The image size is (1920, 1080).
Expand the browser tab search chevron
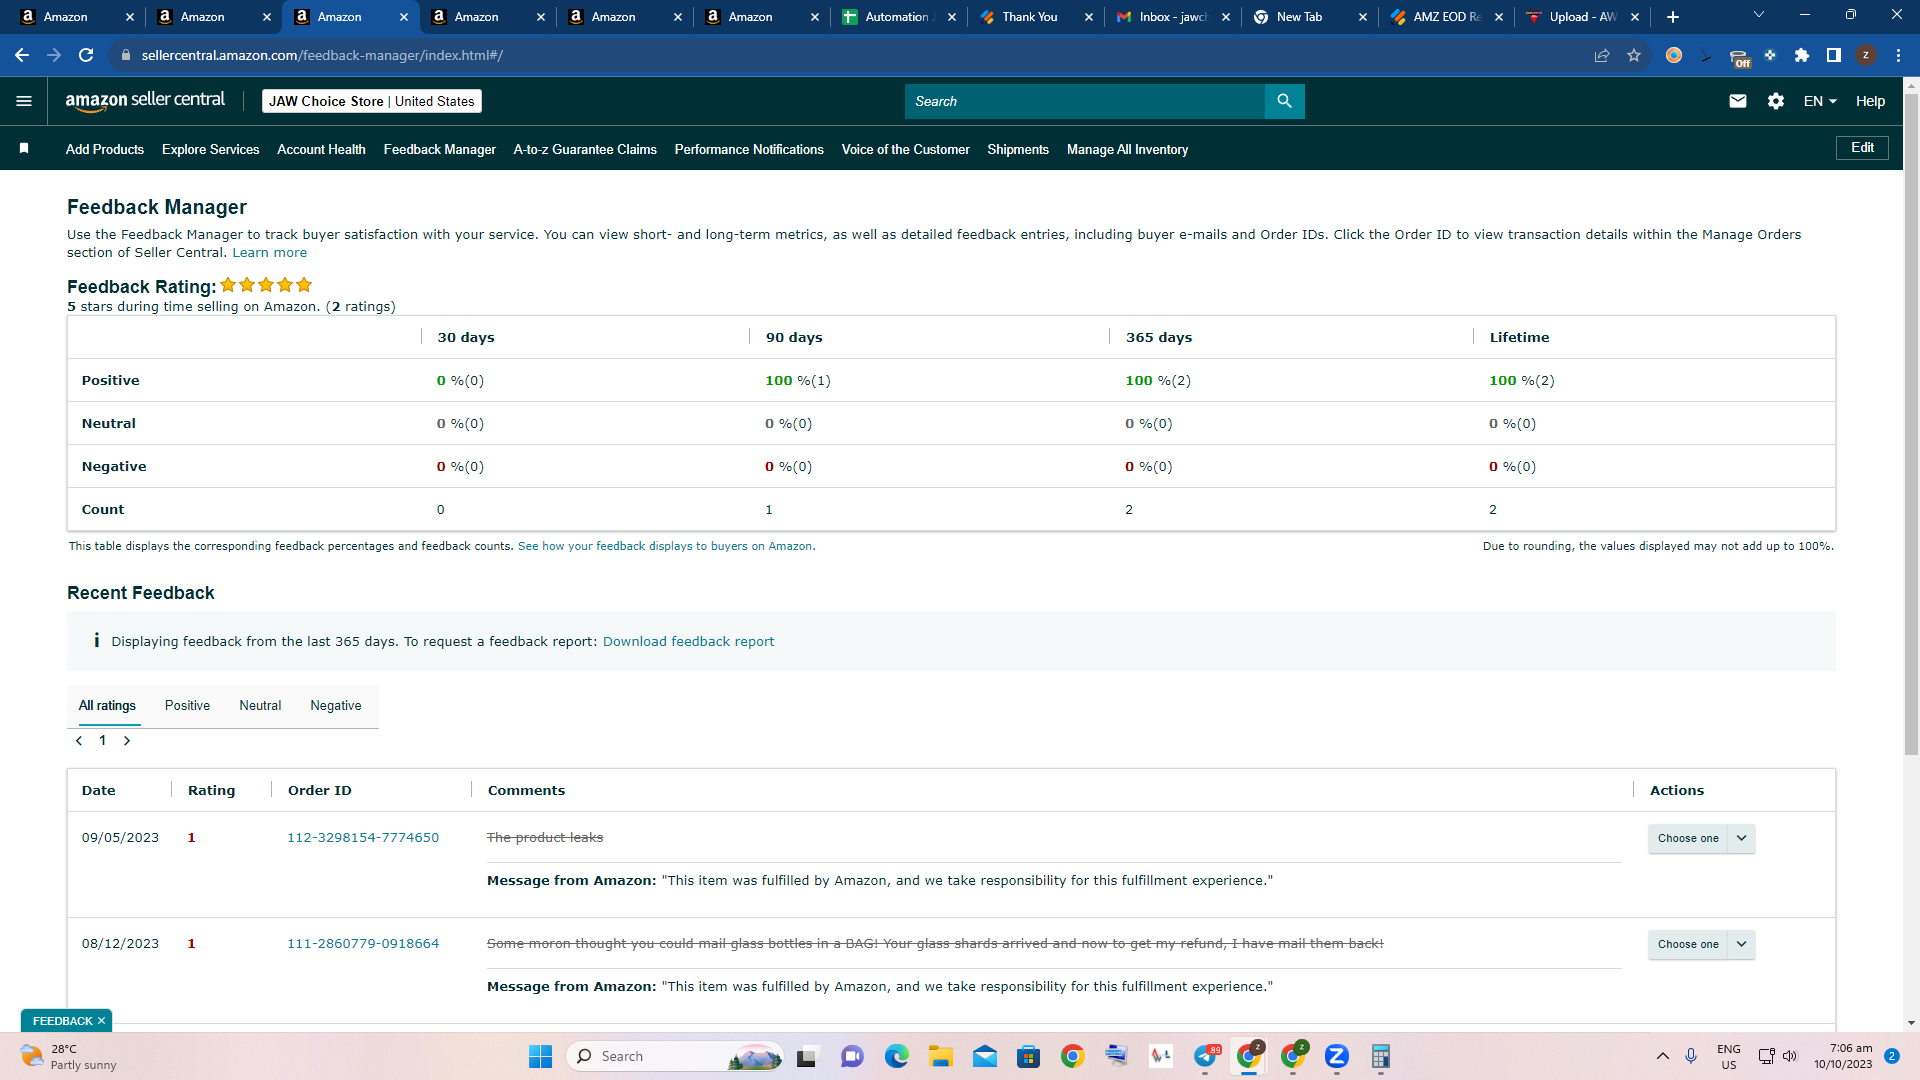pos(1759,15)
